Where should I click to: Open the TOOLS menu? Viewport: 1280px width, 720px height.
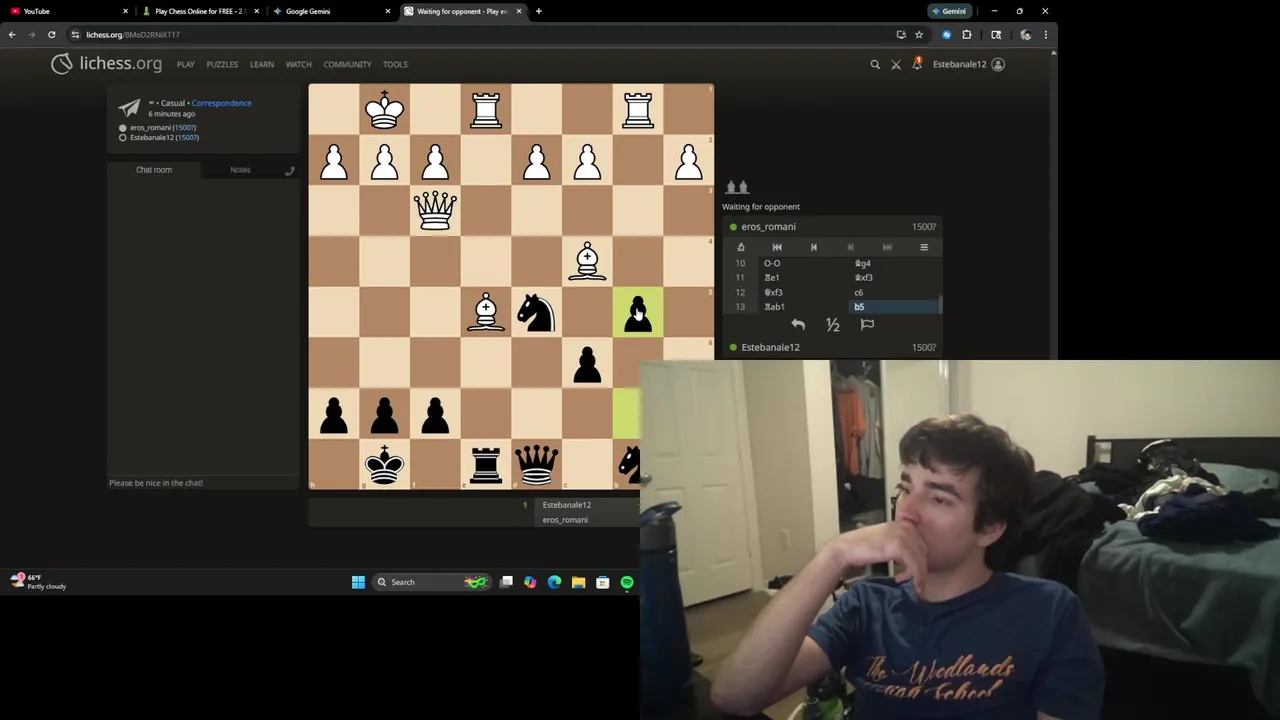395,64
